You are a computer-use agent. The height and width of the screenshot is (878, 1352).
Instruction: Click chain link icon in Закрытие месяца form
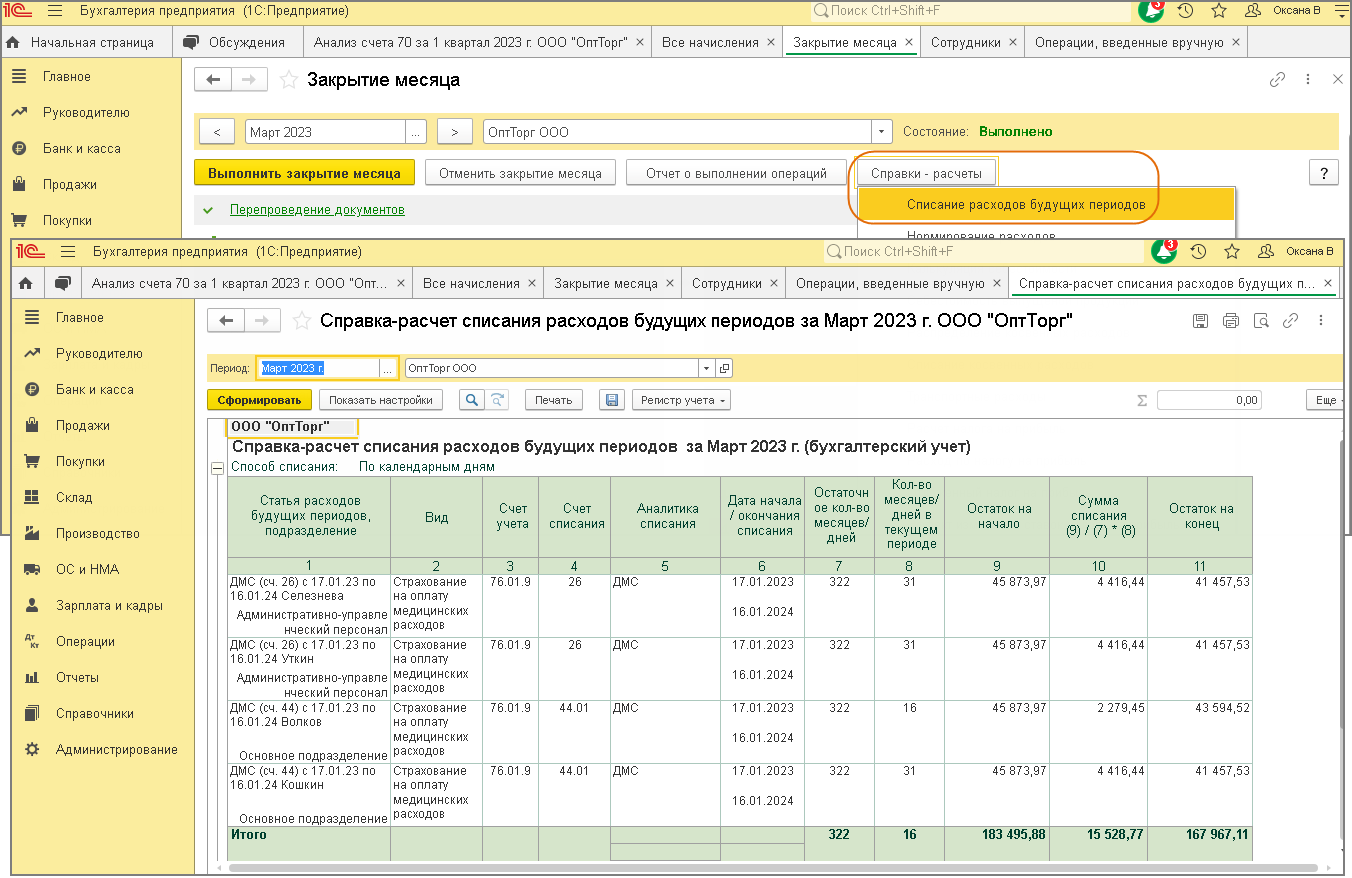1277,80
